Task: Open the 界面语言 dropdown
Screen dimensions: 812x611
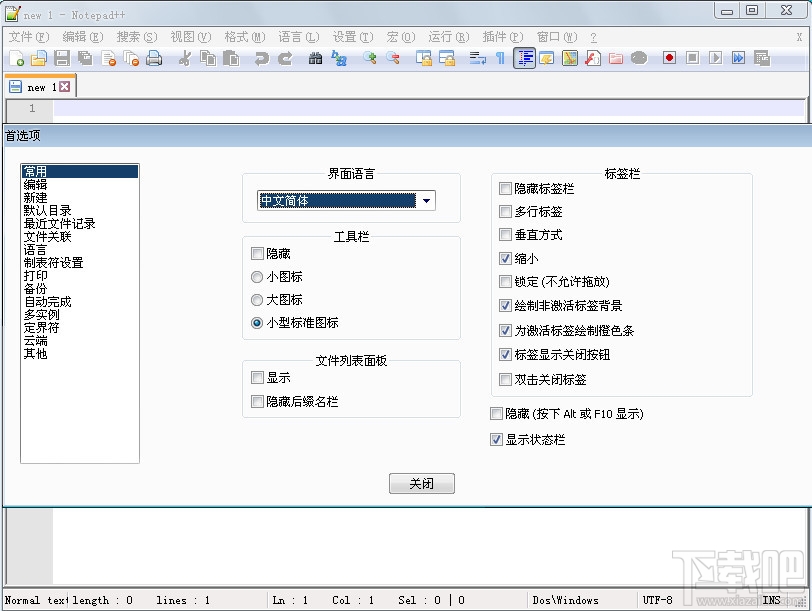Action: point(427,200)
